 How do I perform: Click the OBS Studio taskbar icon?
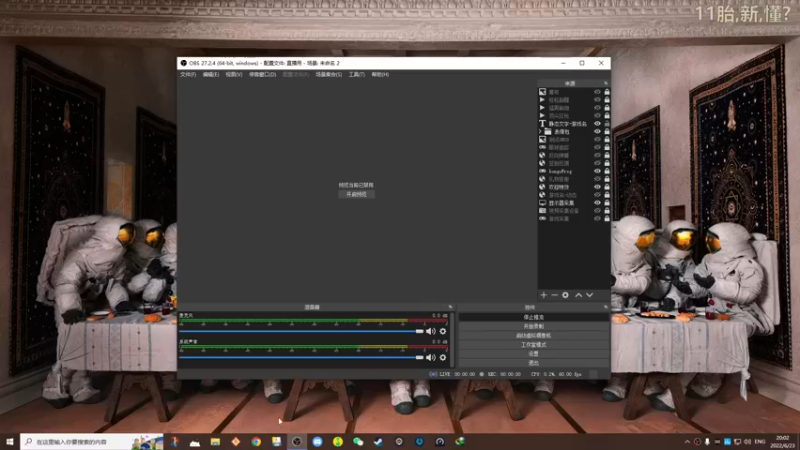(296, 442)
